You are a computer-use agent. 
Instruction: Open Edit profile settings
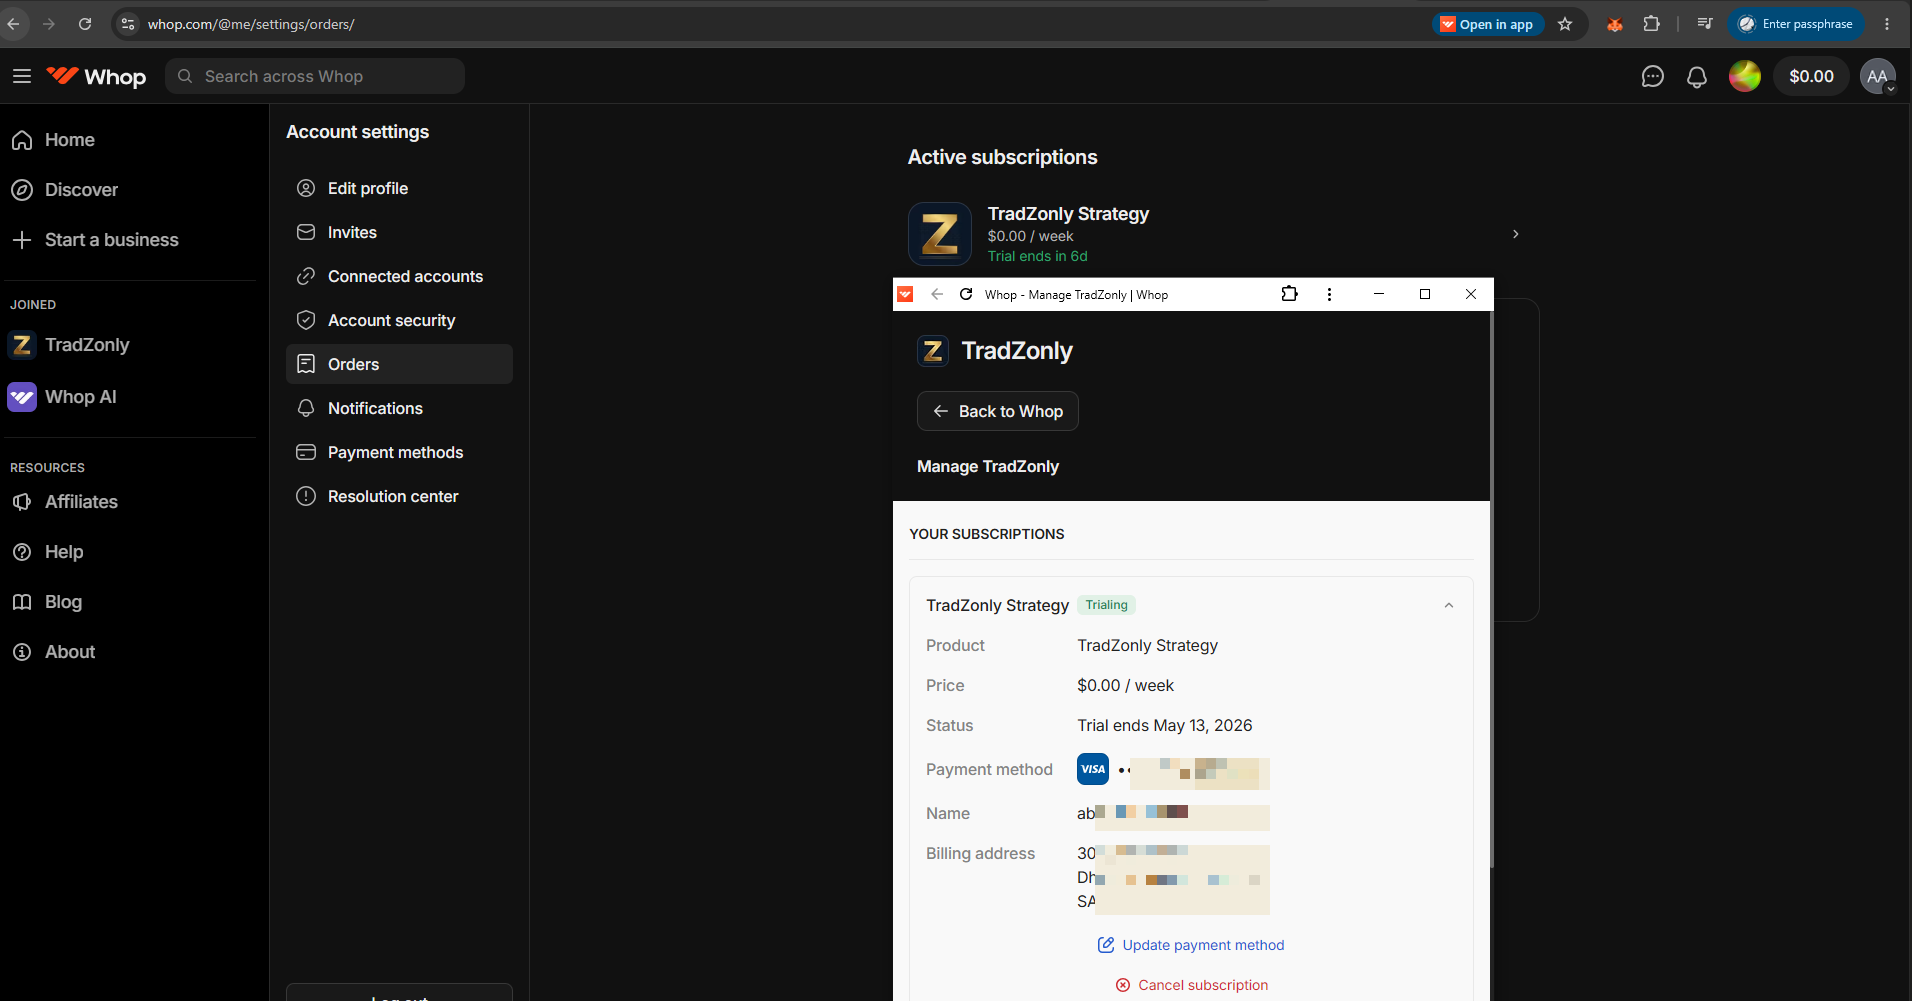click(x=399, y=188)
